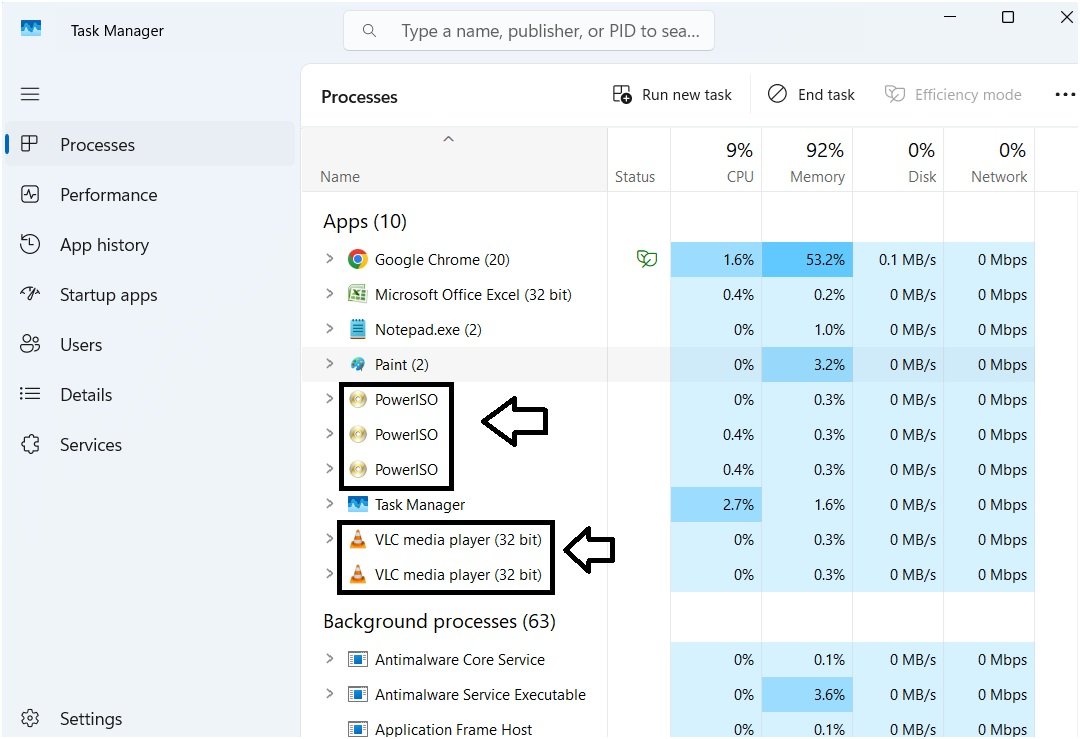Sort processes by Network column
This screenshot has width=1080, height=739.
[988, 160]
